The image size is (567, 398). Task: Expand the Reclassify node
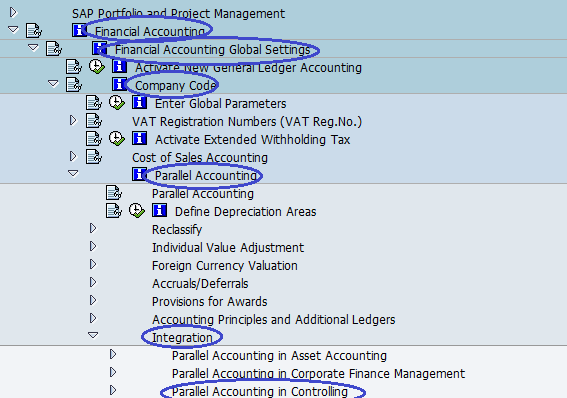pyautogui.click(x=93, y=228)
